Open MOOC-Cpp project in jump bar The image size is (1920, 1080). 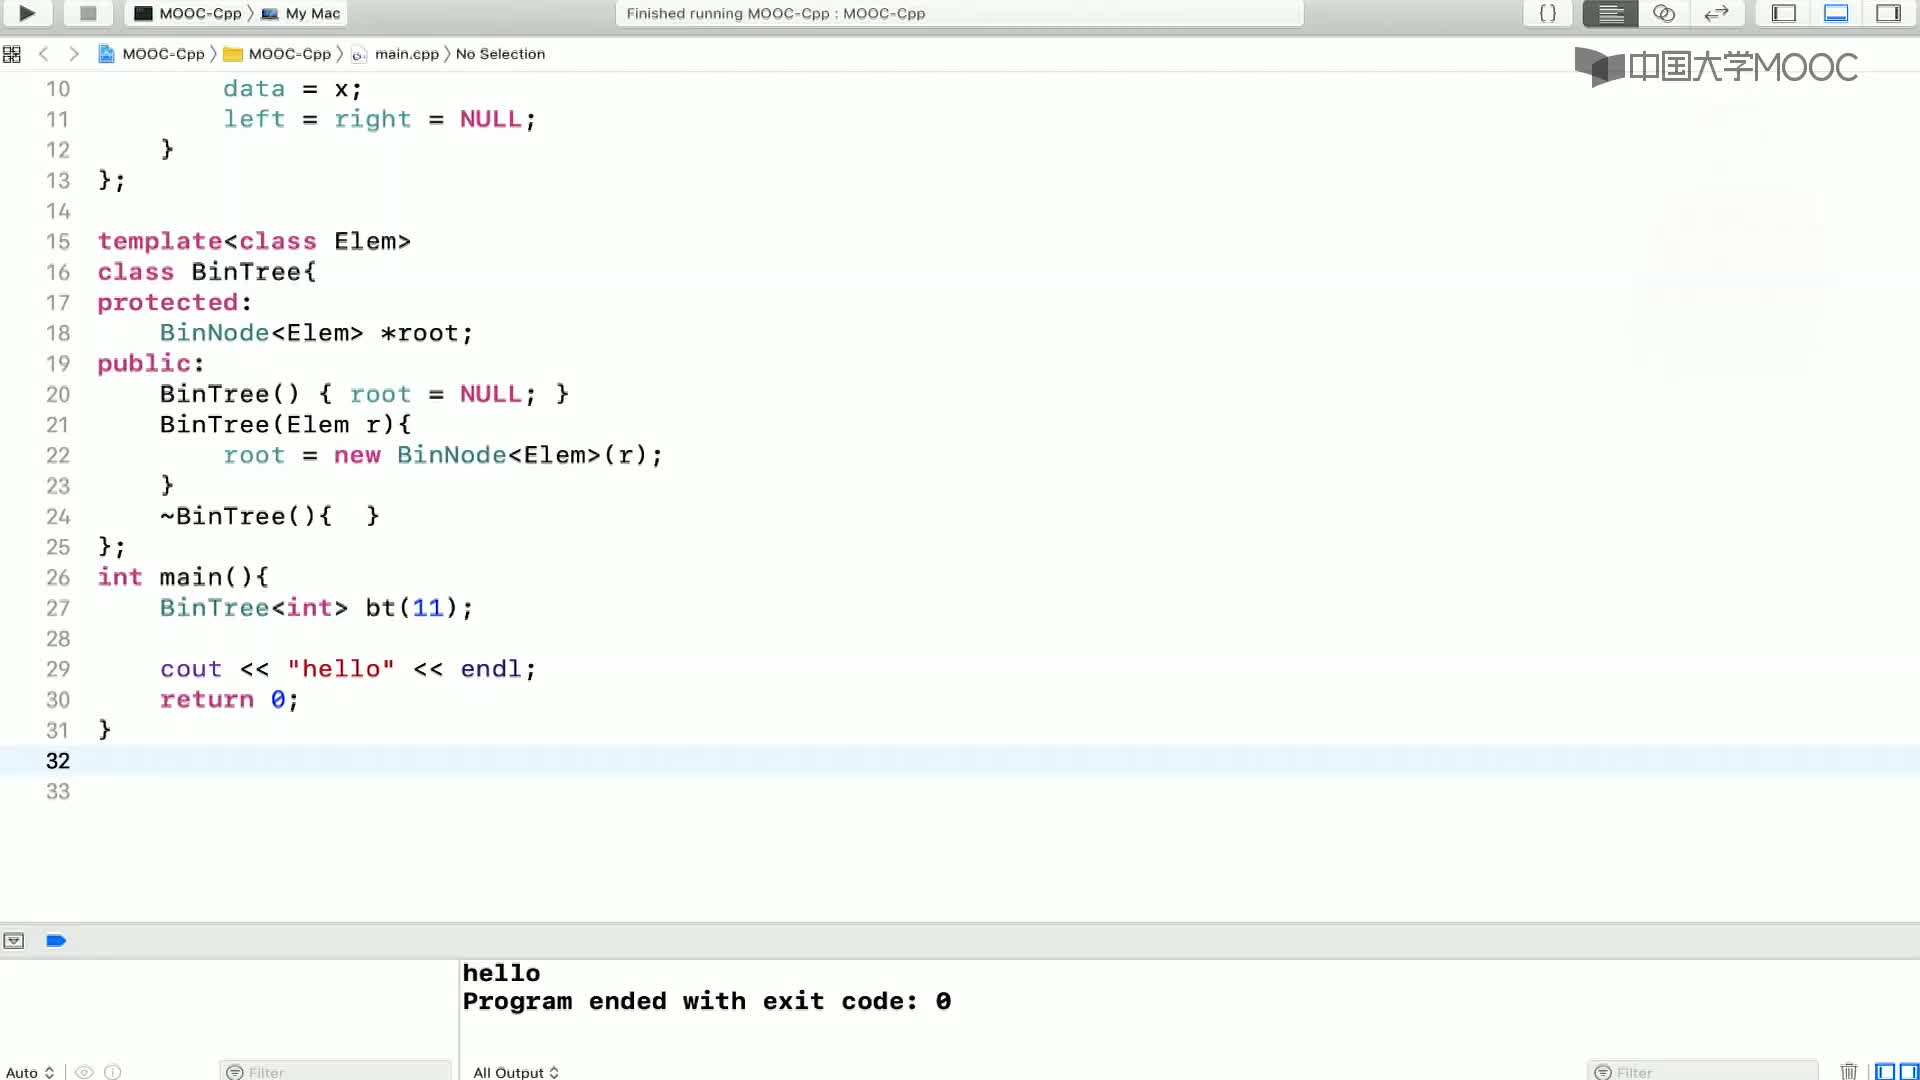point(152,54)
